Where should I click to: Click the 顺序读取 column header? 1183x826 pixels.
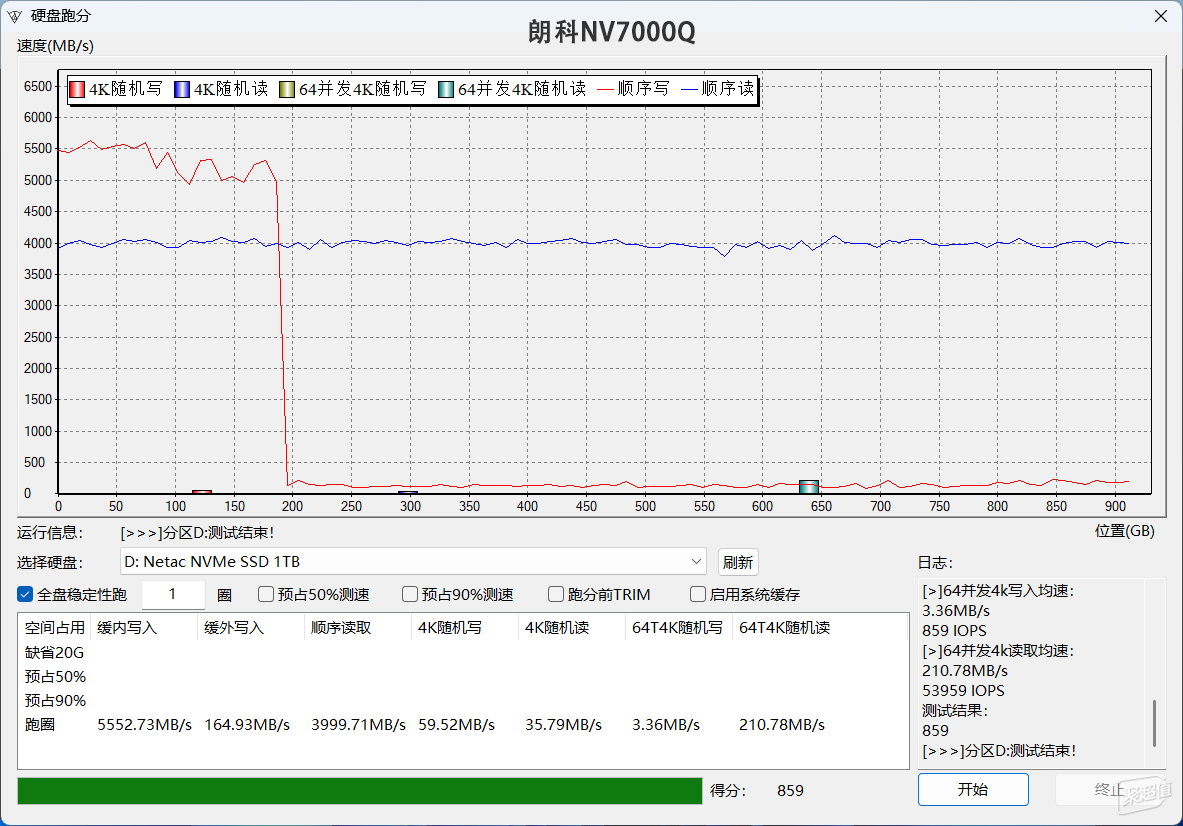[358, 628]
